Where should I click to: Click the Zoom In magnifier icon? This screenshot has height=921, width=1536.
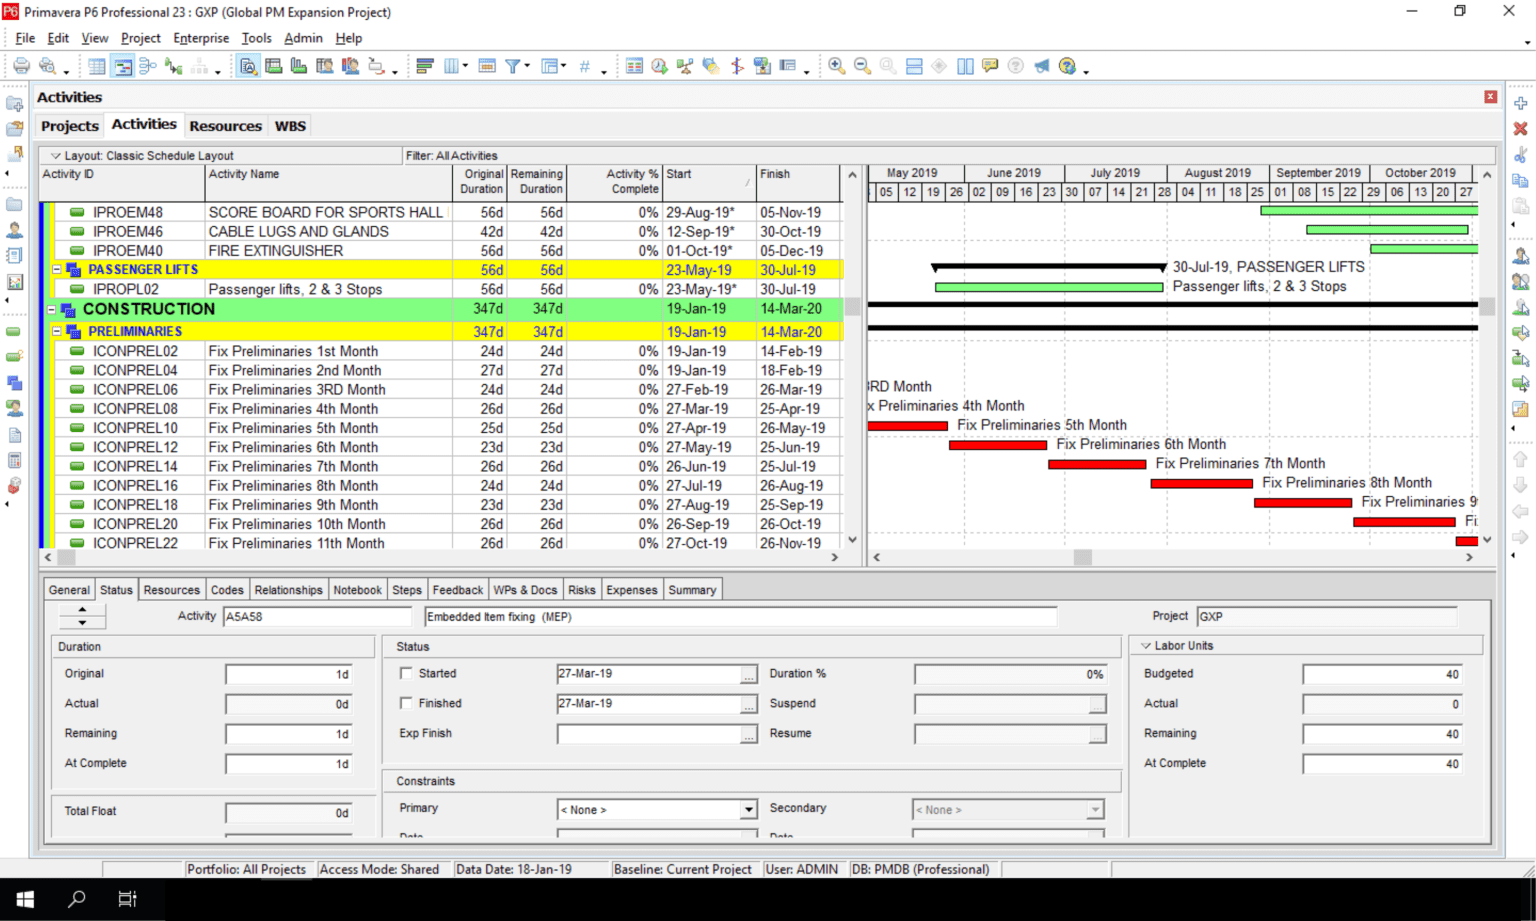[x=836, y=66]
